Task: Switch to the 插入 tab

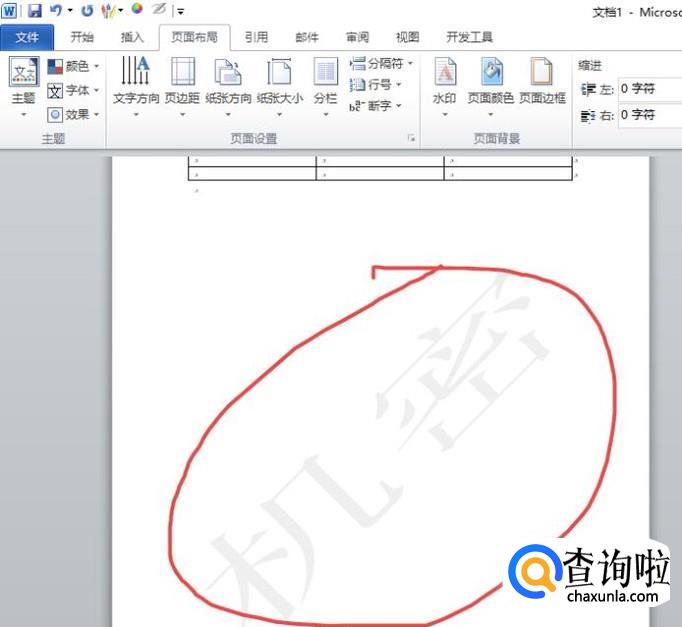Action: tap(132, 37)
